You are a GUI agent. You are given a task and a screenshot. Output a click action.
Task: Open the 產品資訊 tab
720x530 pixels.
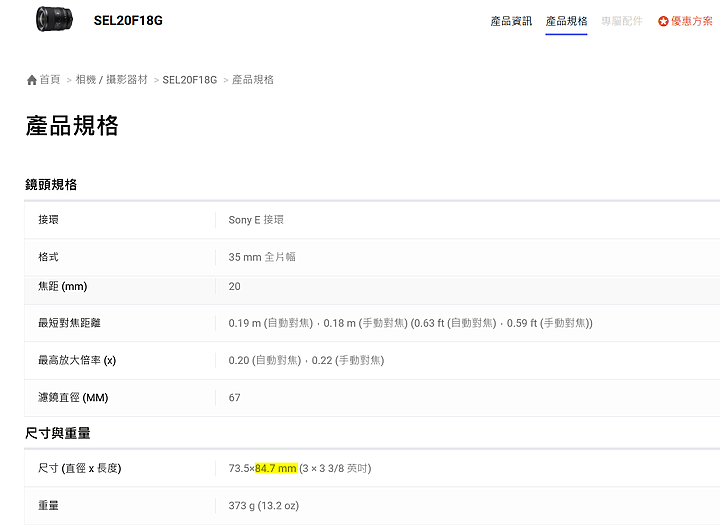point(511,21)
